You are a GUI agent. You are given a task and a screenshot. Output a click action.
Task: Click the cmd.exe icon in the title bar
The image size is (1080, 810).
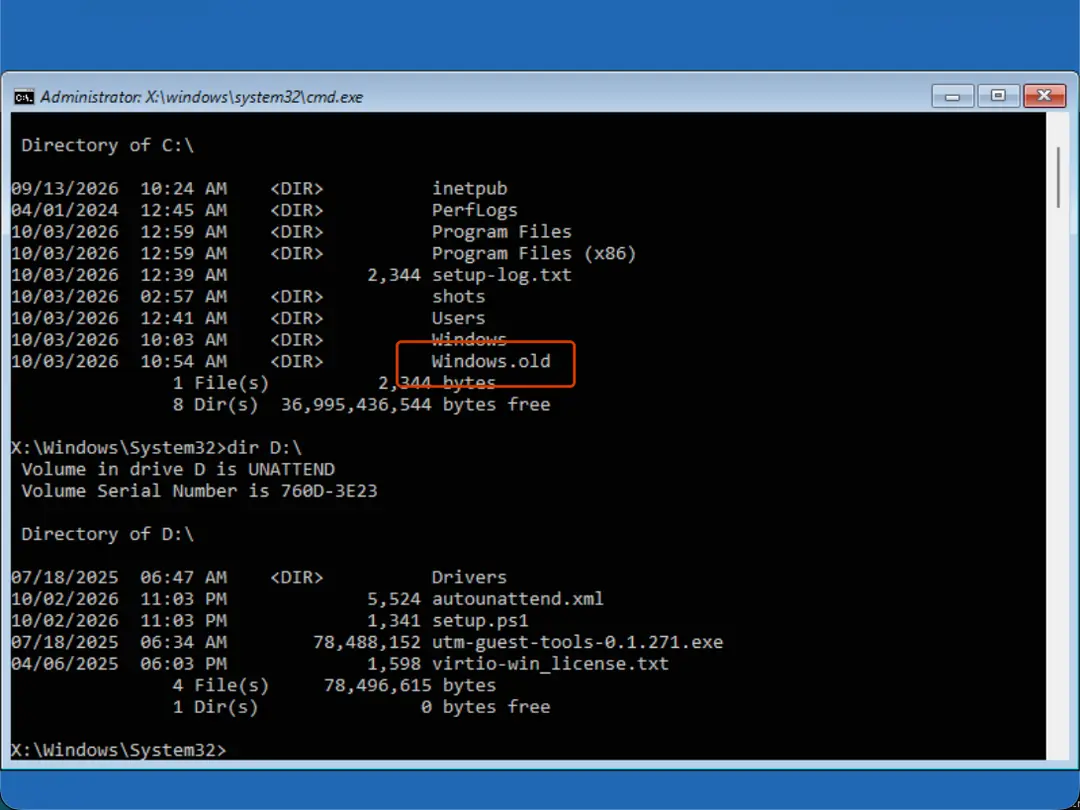tap(24, 96)
